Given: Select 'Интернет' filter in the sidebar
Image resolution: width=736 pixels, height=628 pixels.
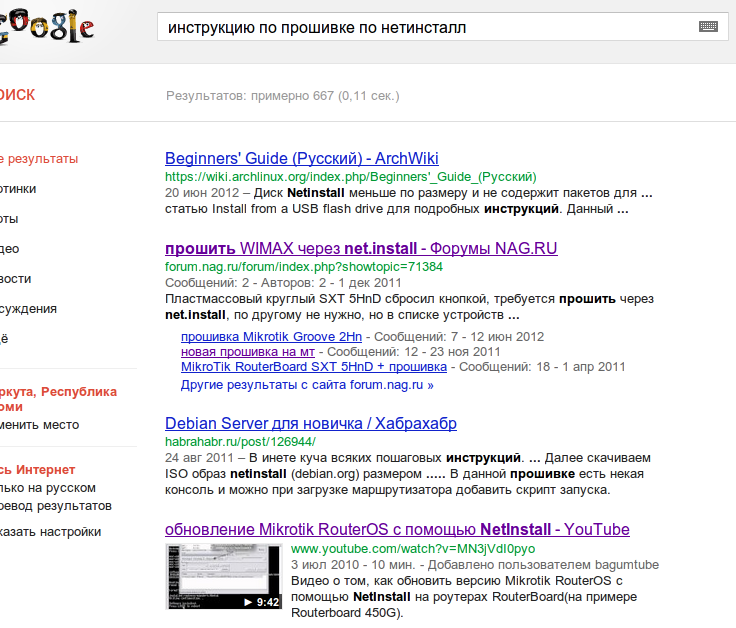Looking at the screenshot, I should (x=38, y=469).
